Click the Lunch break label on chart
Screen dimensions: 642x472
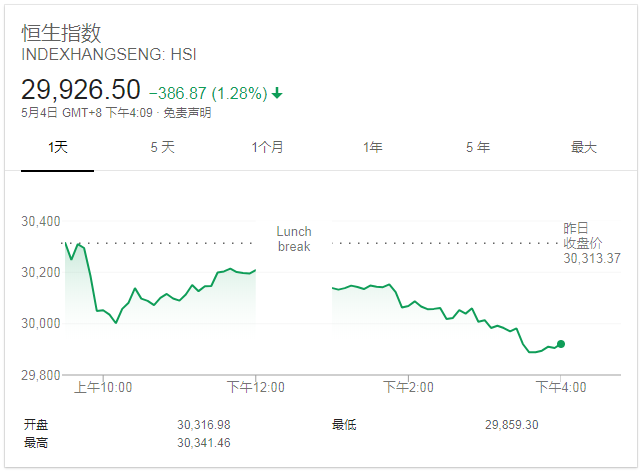tap(294, 239)
